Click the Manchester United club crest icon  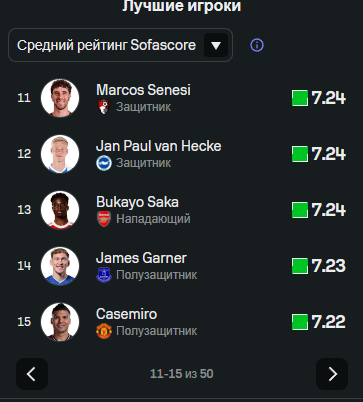[104, 331]
